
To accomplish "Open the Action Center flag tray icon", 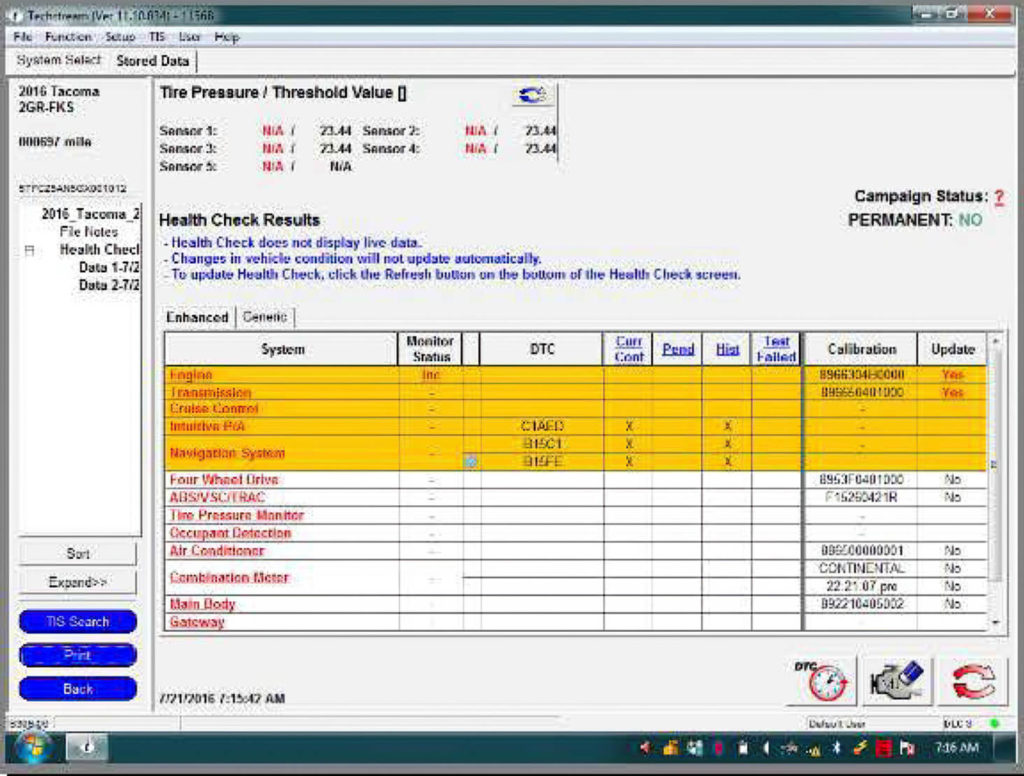I will [x=907, y=749].
